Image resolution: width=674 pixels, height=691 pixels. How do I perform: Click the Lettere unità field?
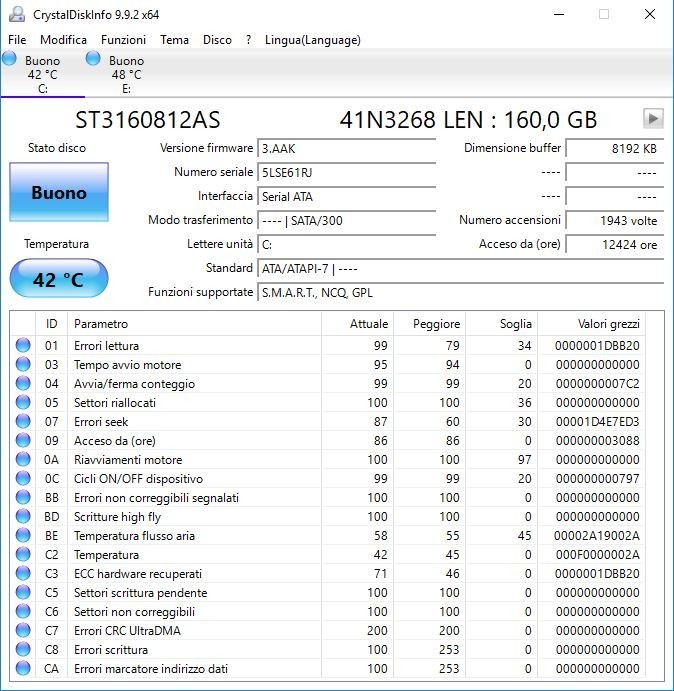(x=346, y=245)
